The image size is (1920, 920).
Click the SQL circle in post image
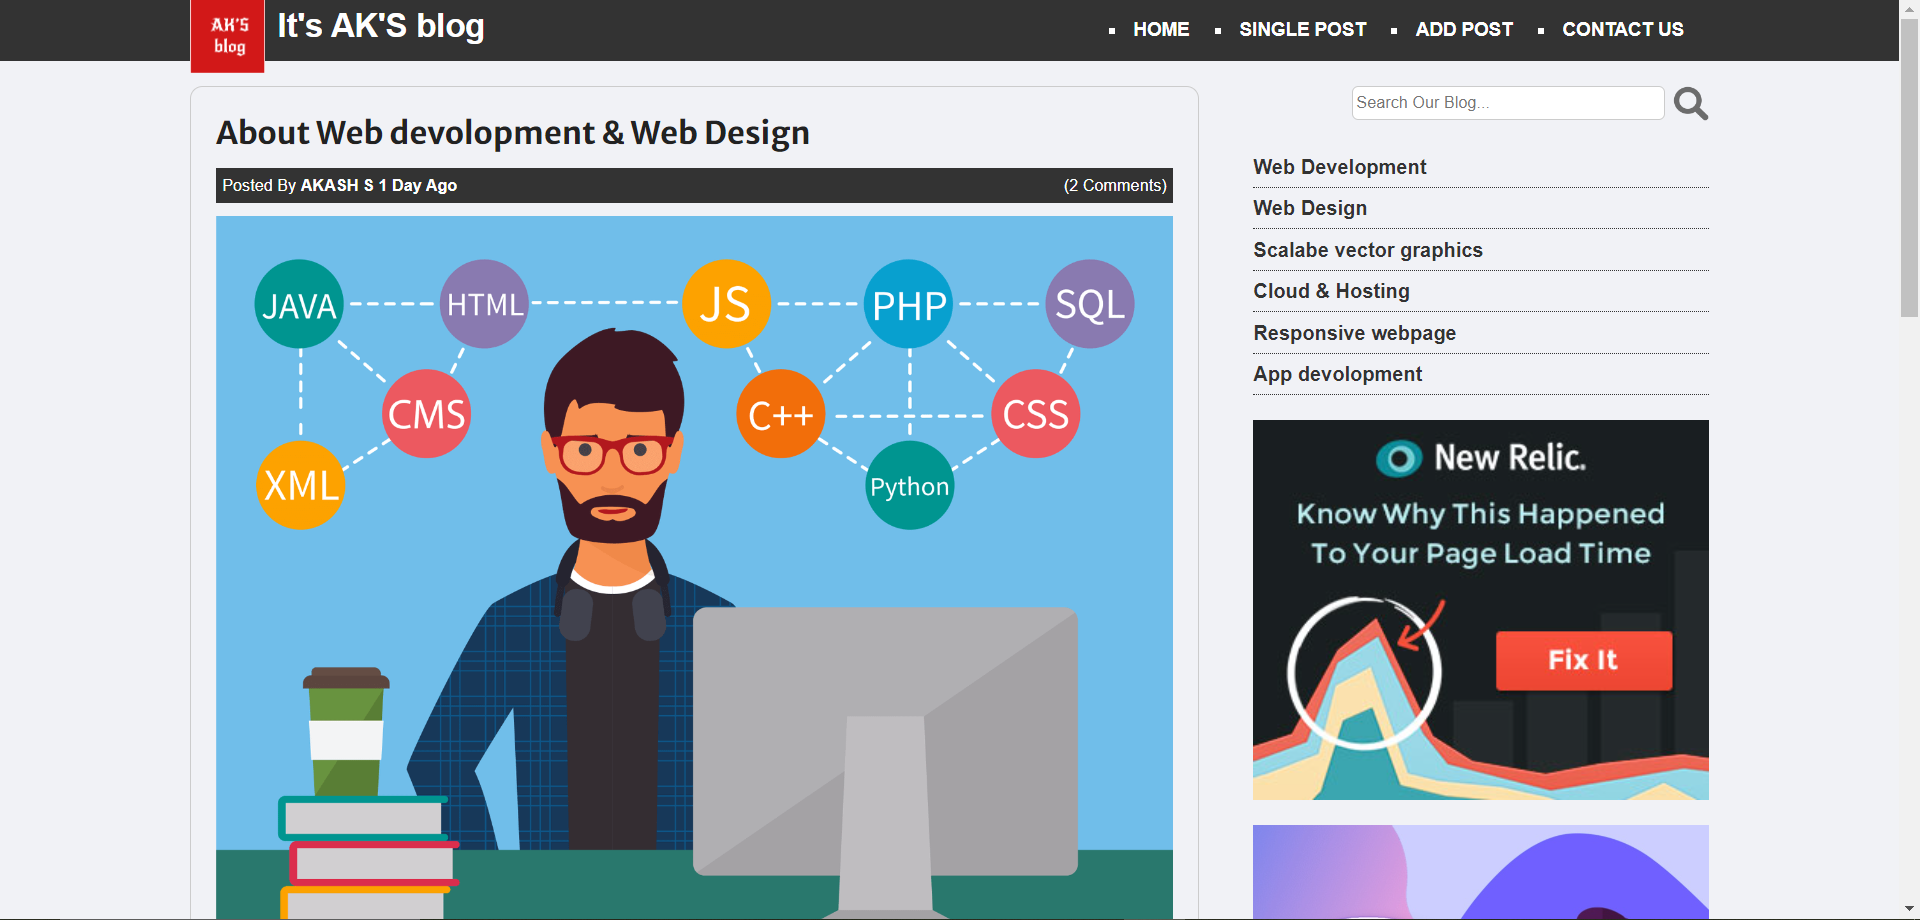[x=1090, y=304]
